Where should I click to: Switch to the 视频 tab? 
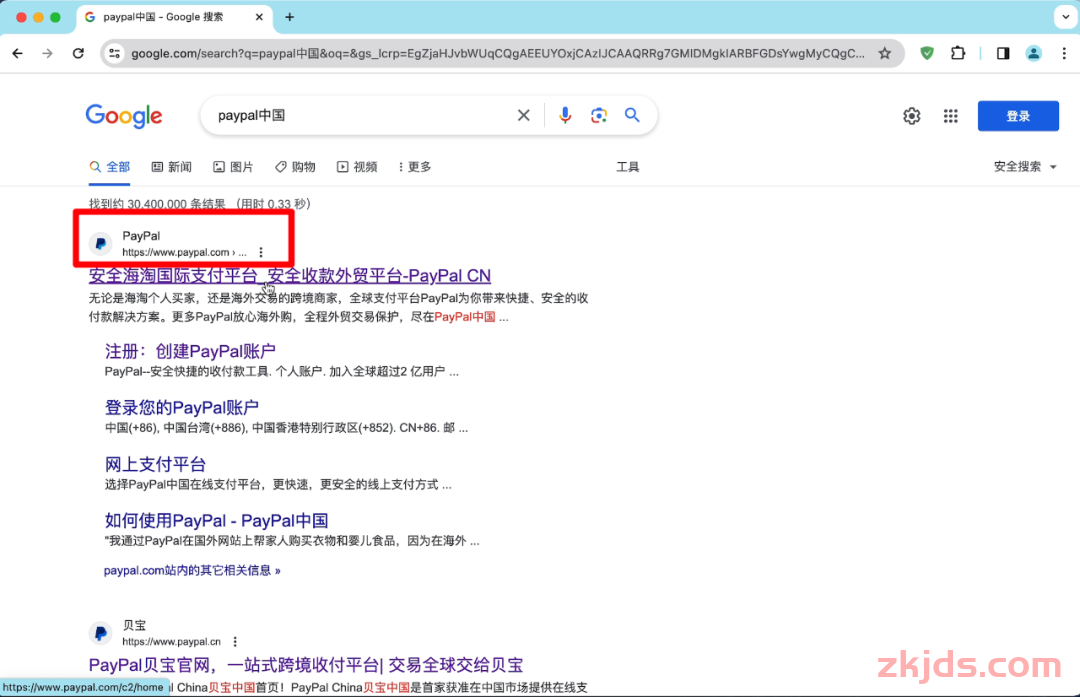pyautogui.click(x=357, y=167)
